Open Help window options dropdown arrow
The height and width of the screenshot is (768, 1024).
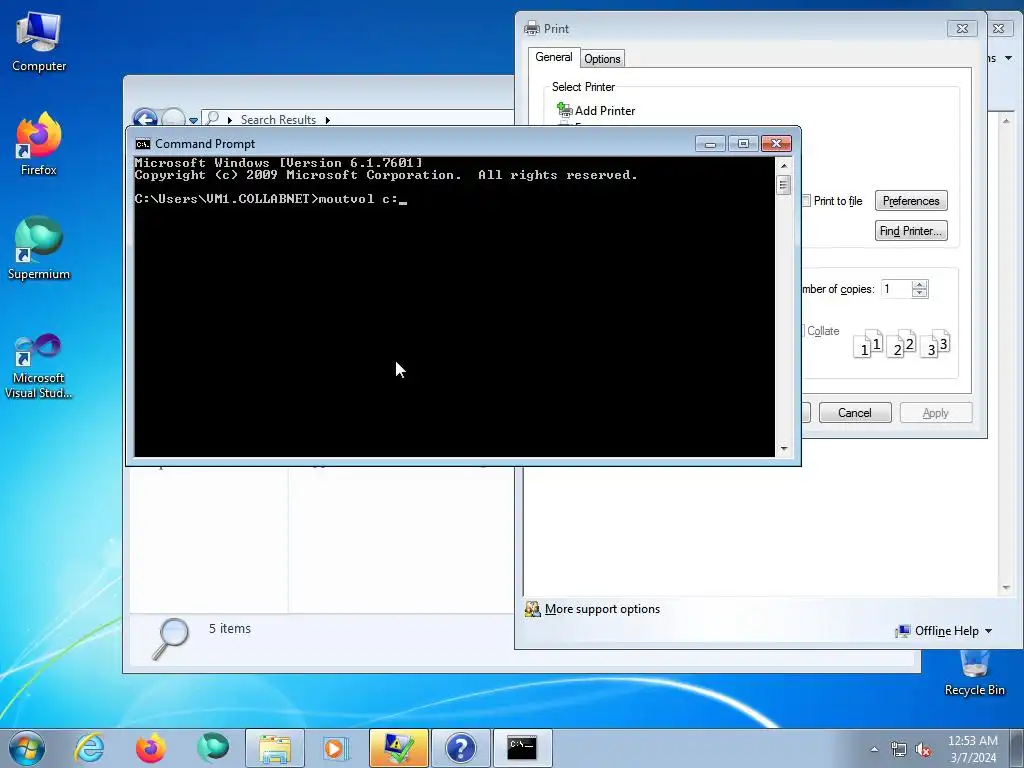coord(1008,58)
